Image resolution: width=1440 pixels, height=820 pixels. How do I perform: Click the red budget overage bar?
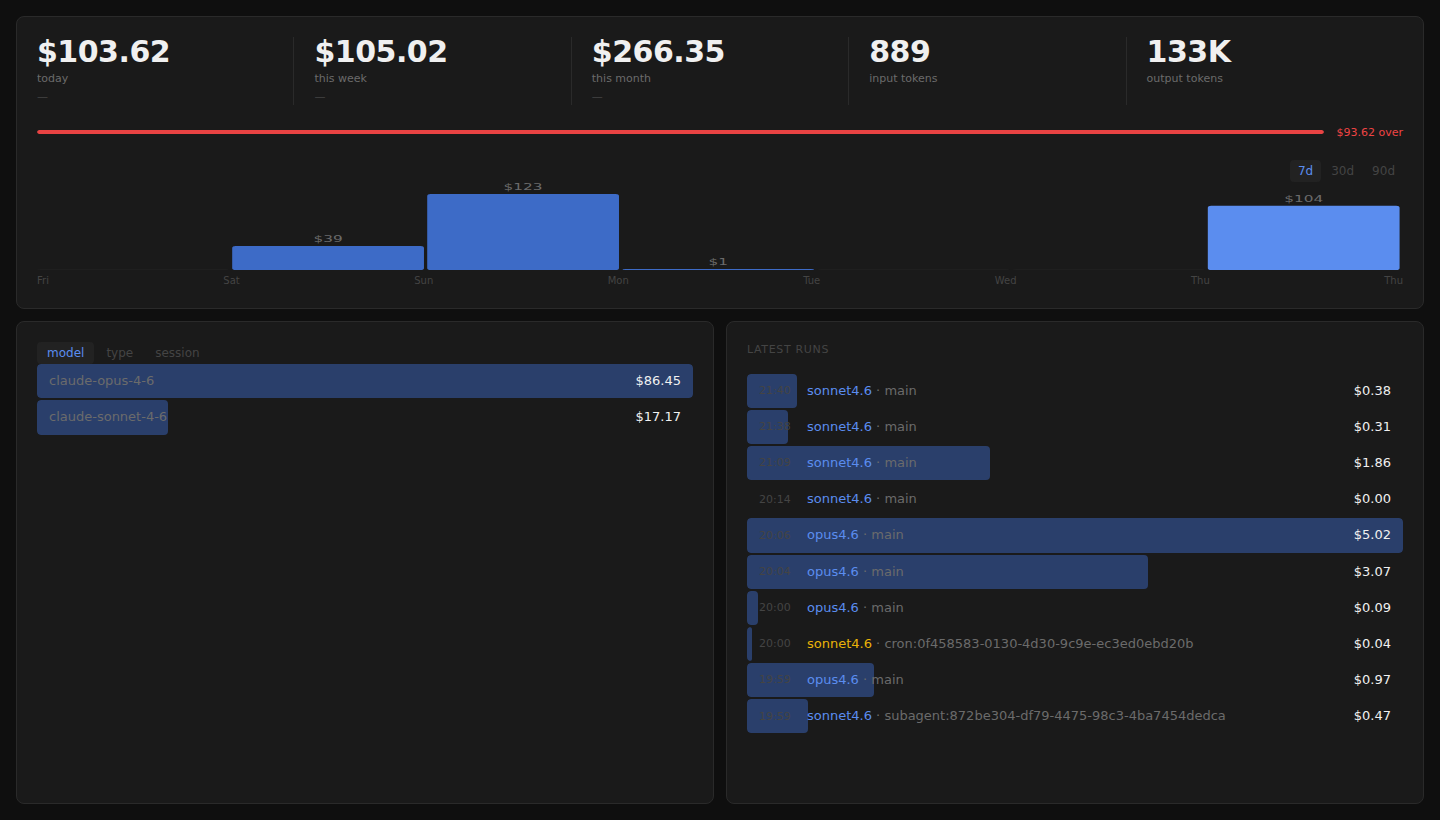pyautogui.click(x=678, y=131)
